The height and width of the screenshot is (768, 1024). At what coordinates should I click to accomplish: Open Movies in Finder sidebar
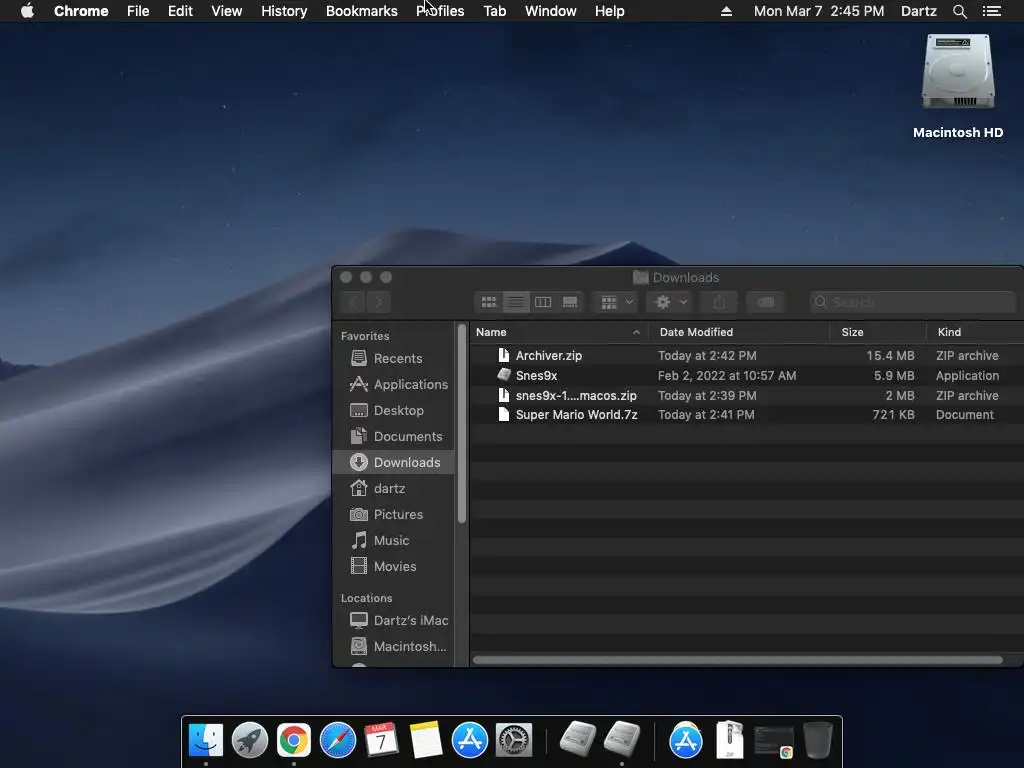(x=394, y=566)
